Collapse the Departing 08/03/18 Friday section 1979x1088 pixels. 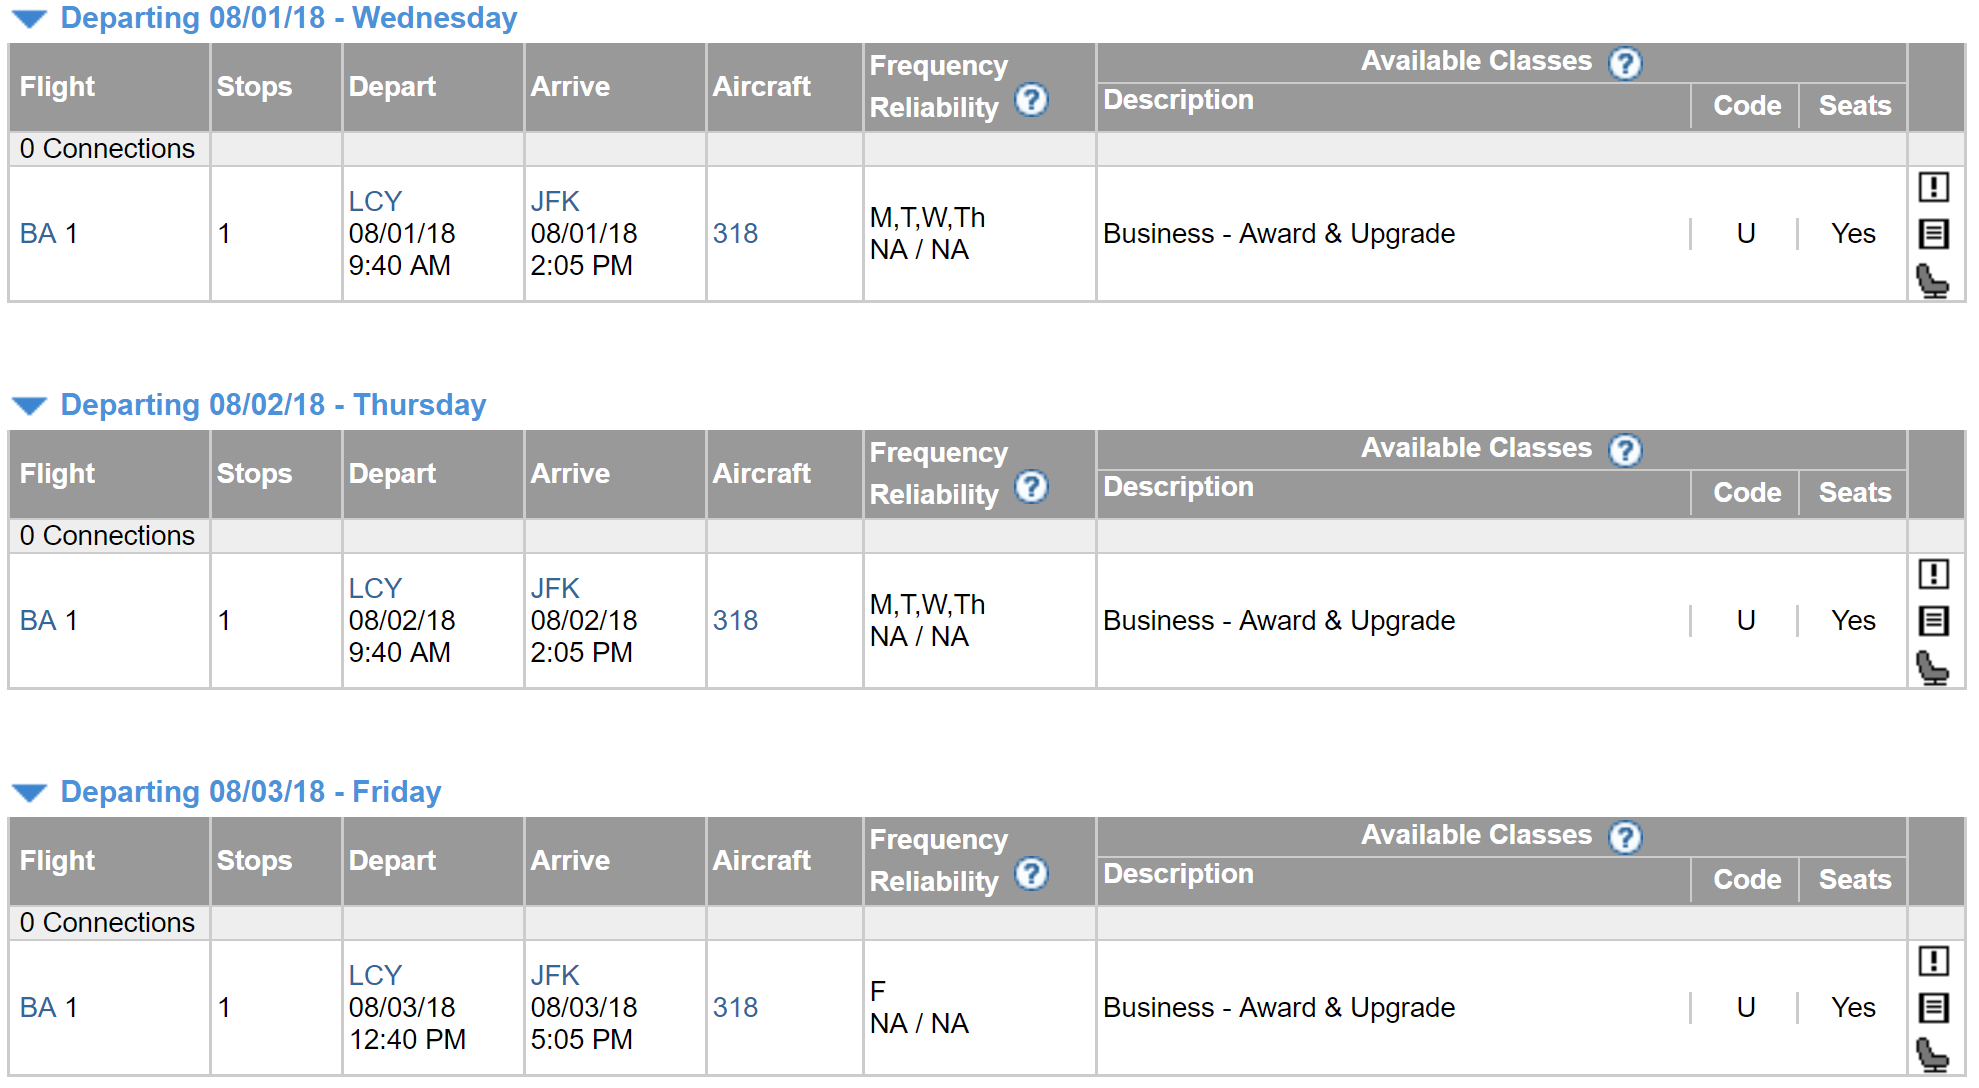point(30,793)
